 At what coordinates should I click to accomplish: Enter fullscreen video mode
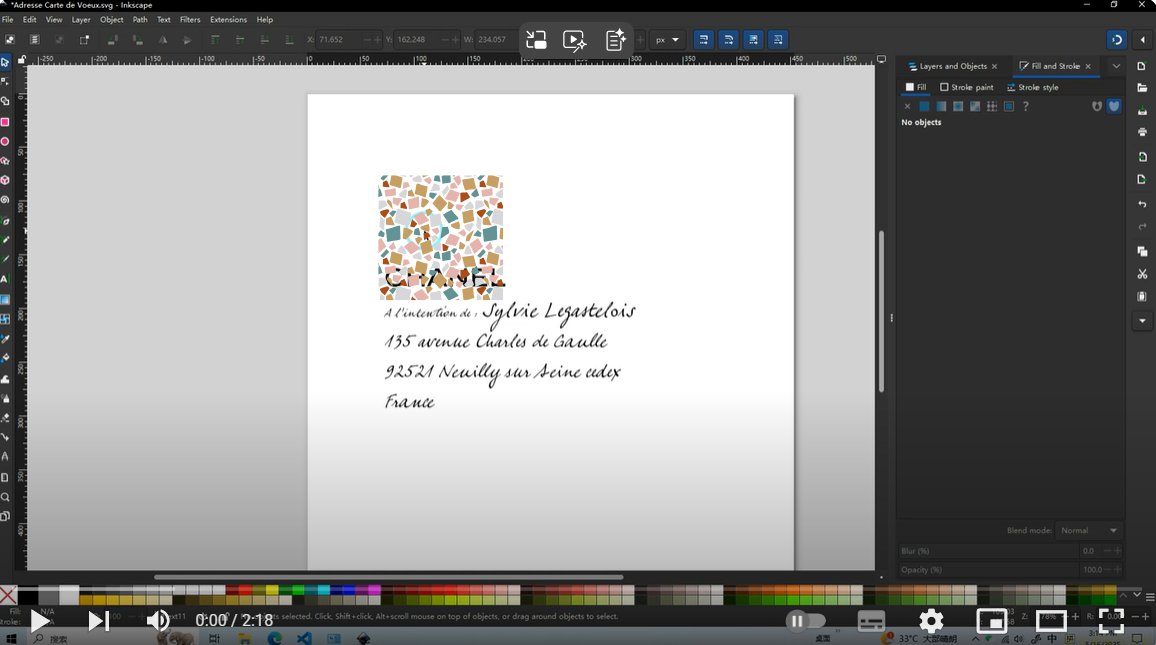(1111, 621)
